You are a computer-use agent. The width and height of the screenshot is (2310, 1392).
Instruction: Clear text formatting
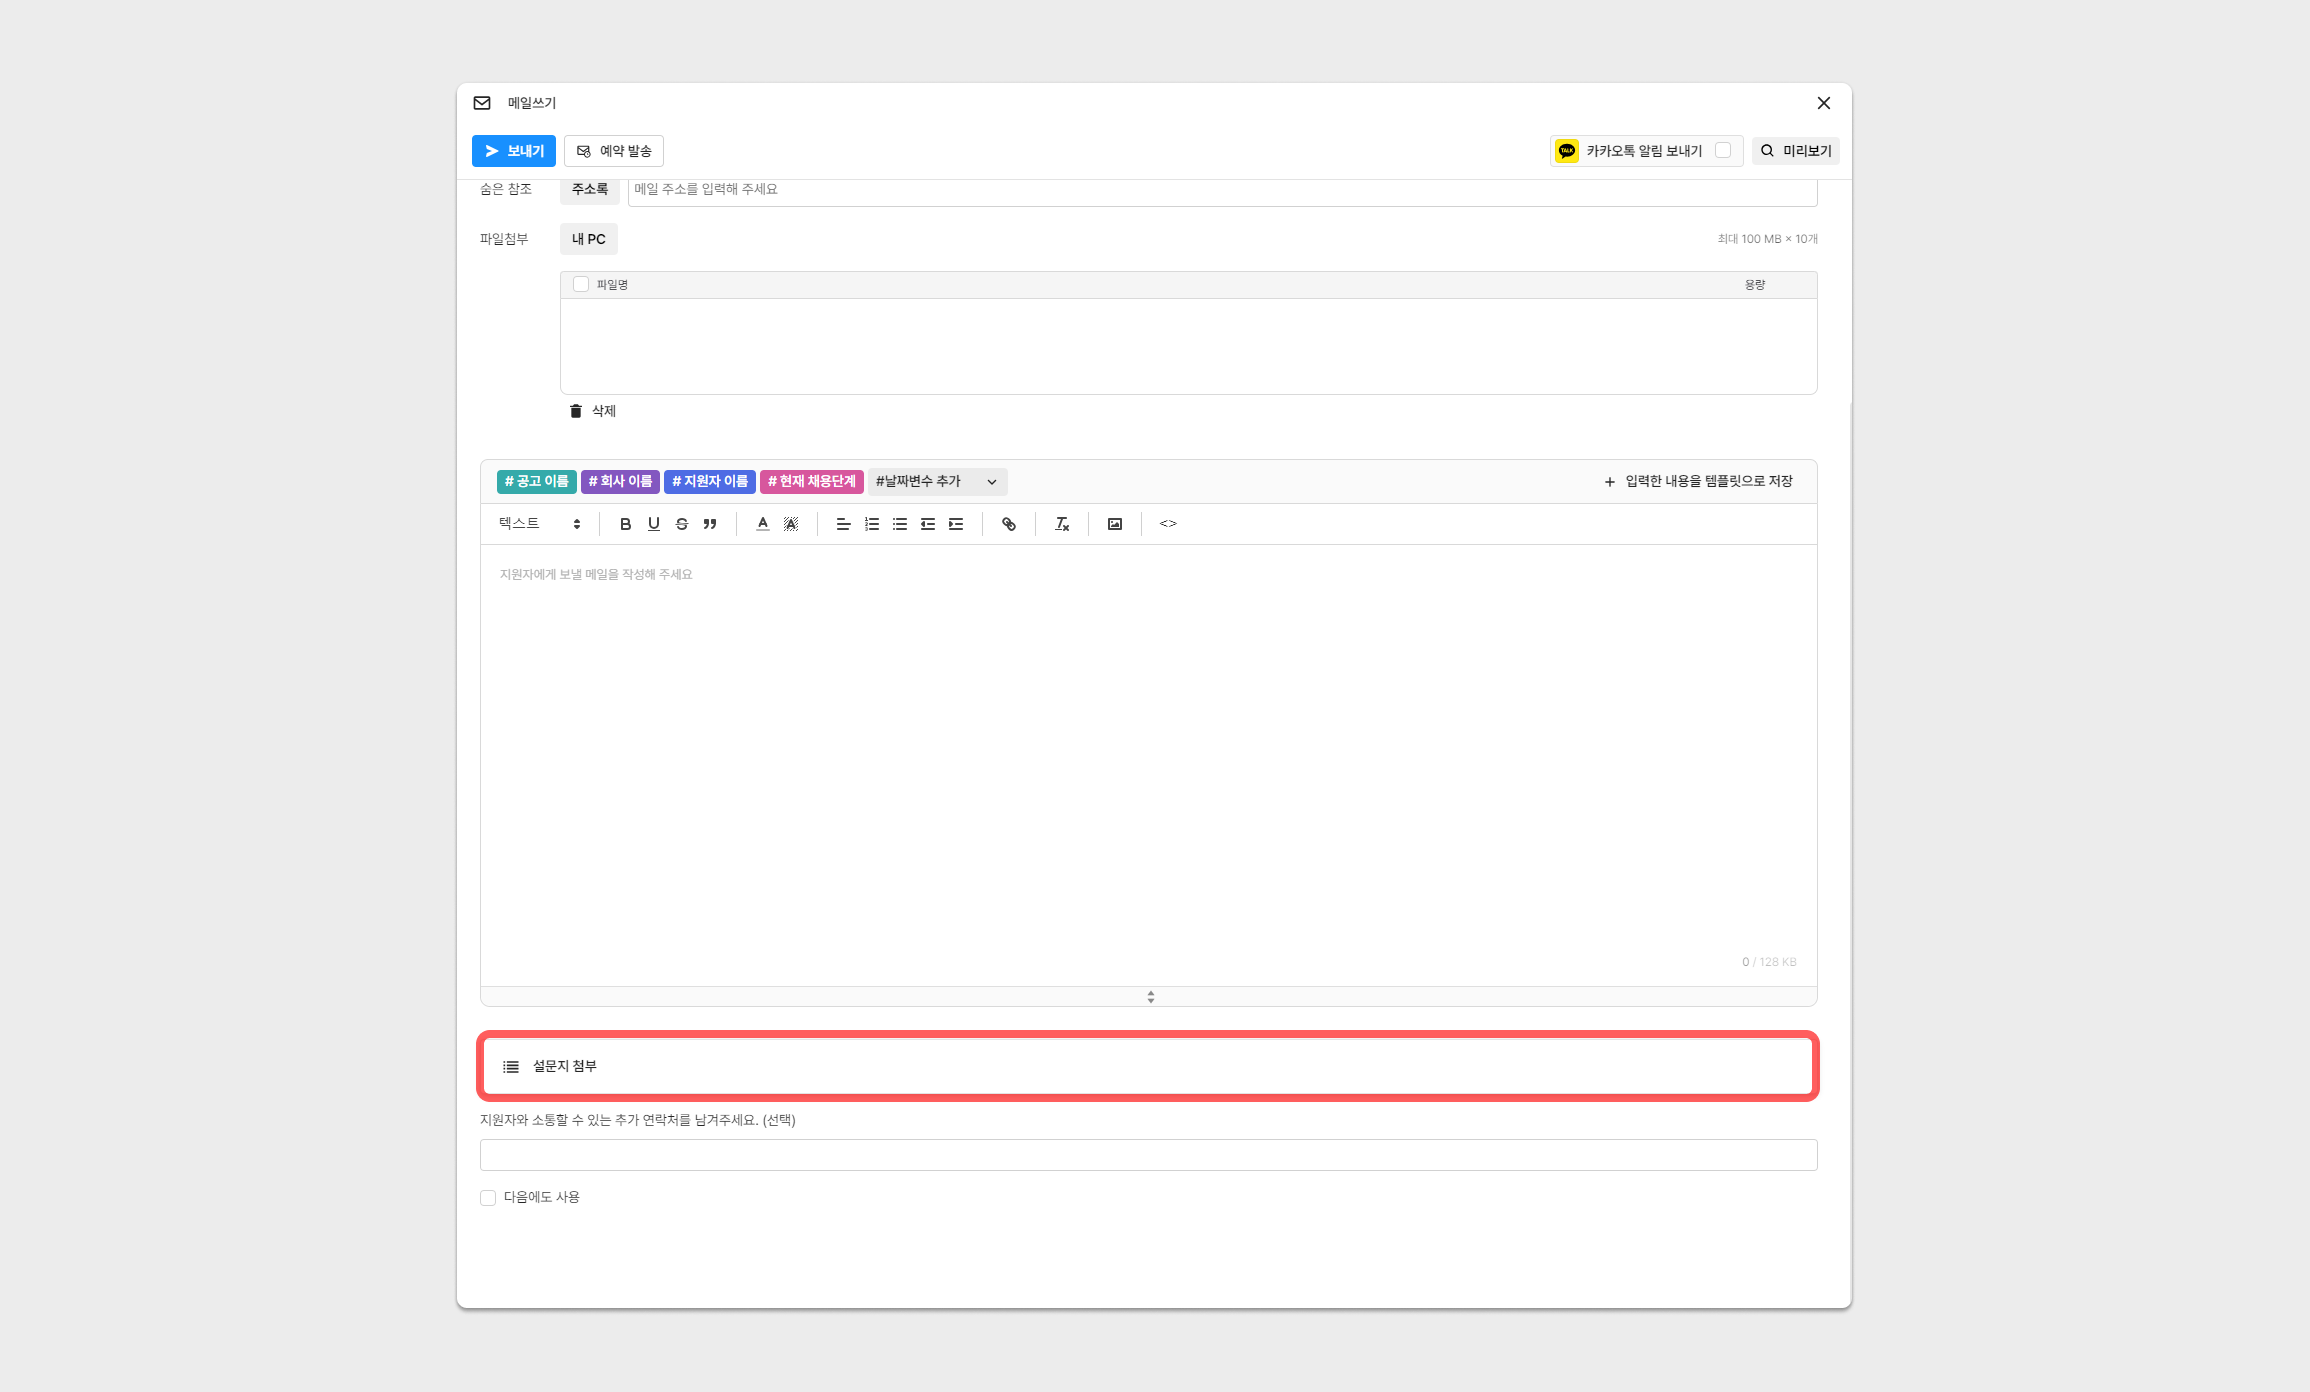1062,524
